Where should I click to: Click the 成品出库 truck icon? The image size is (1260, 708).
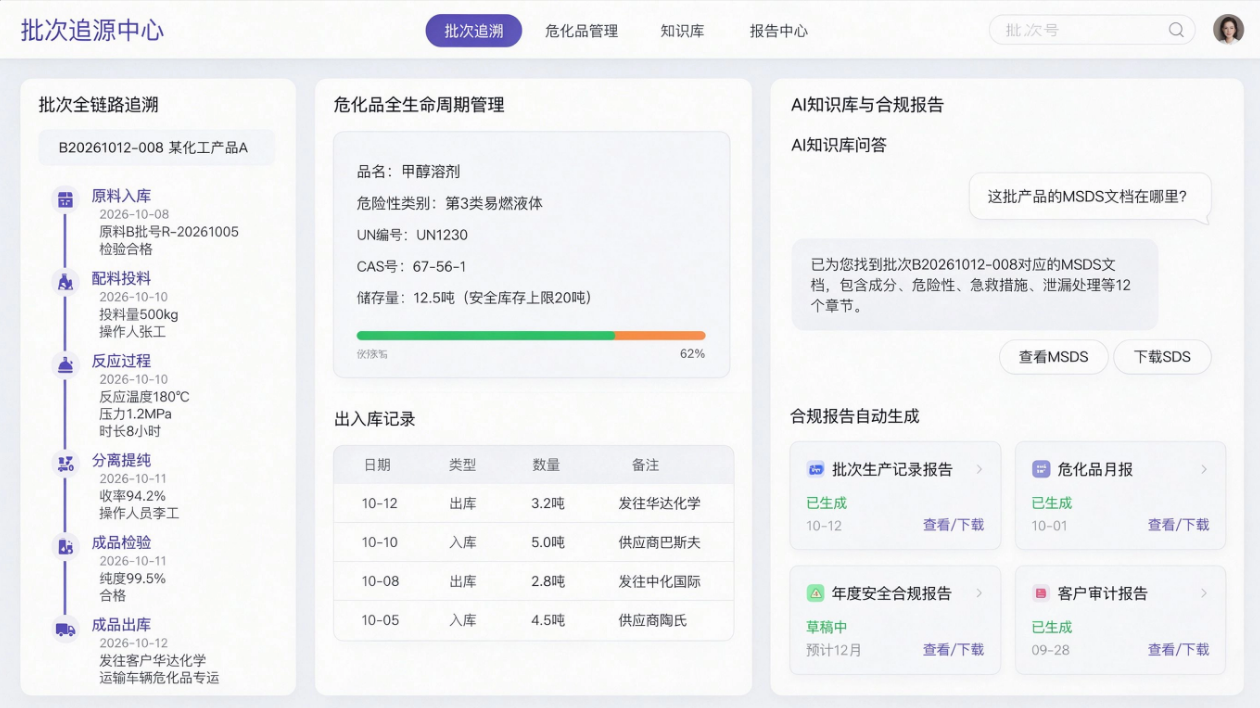tap(65, 629)
